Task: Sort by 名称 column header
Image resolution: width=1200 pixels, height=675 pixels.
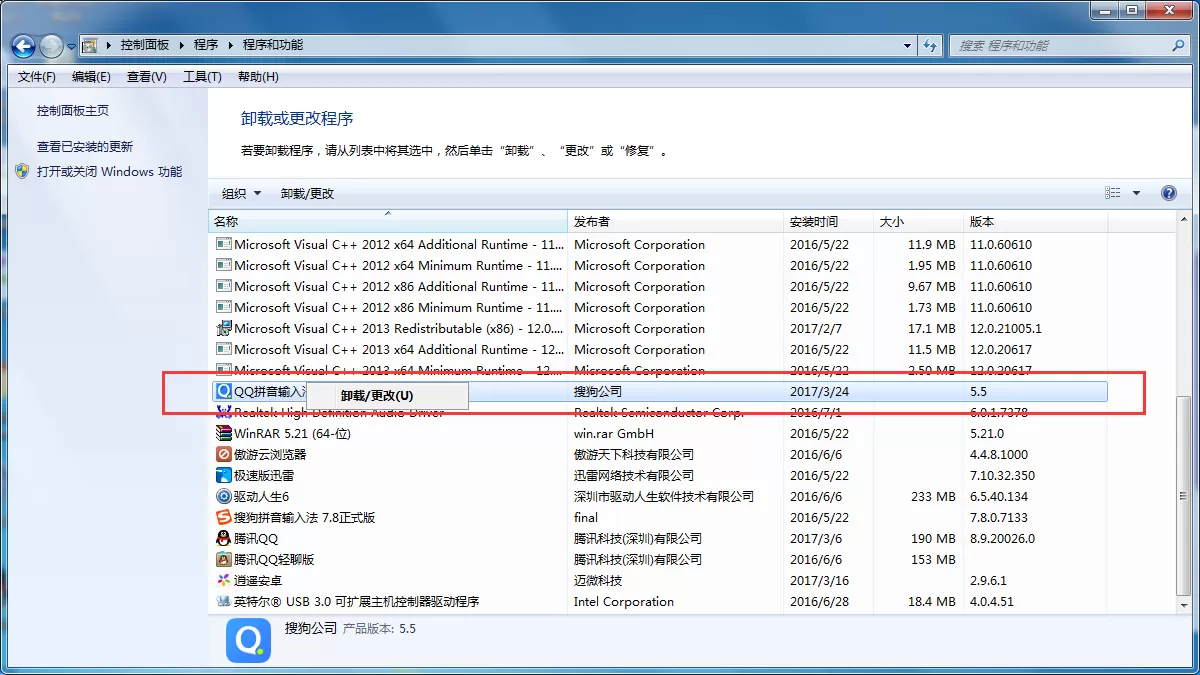Action: (x=388, y=222)
